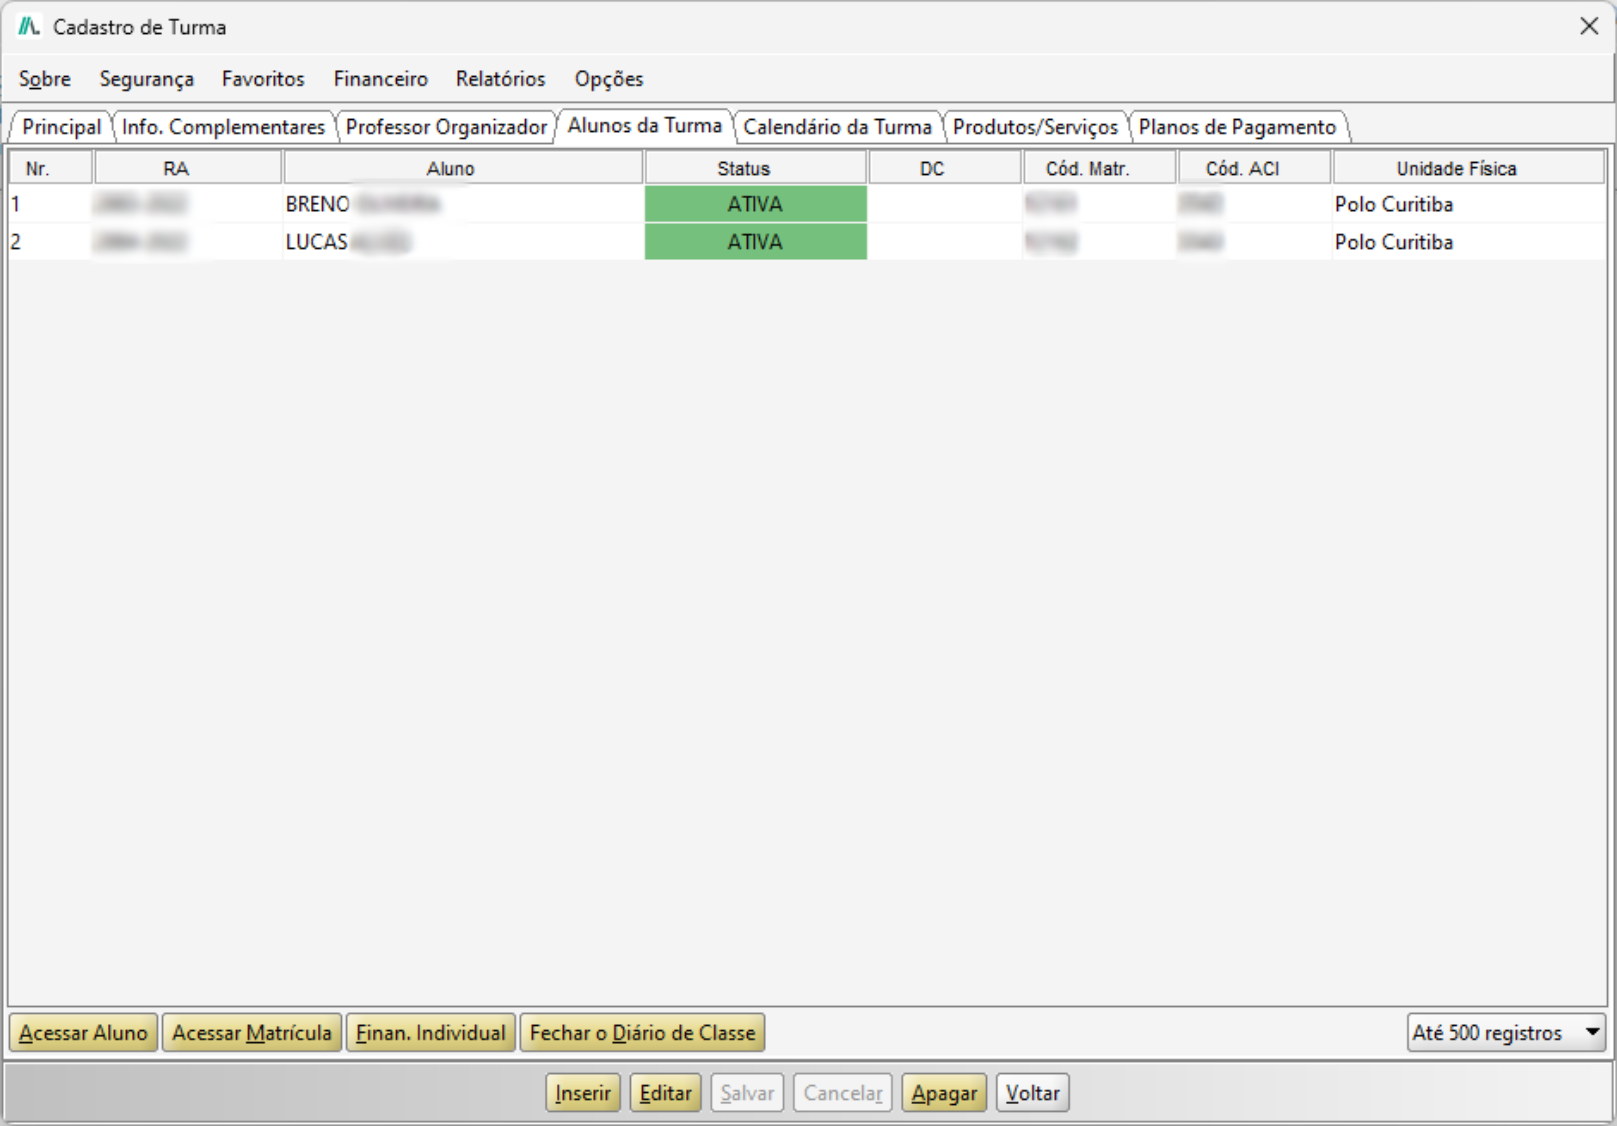Click ATIVA status in BRENO's row

coord(755,204)
